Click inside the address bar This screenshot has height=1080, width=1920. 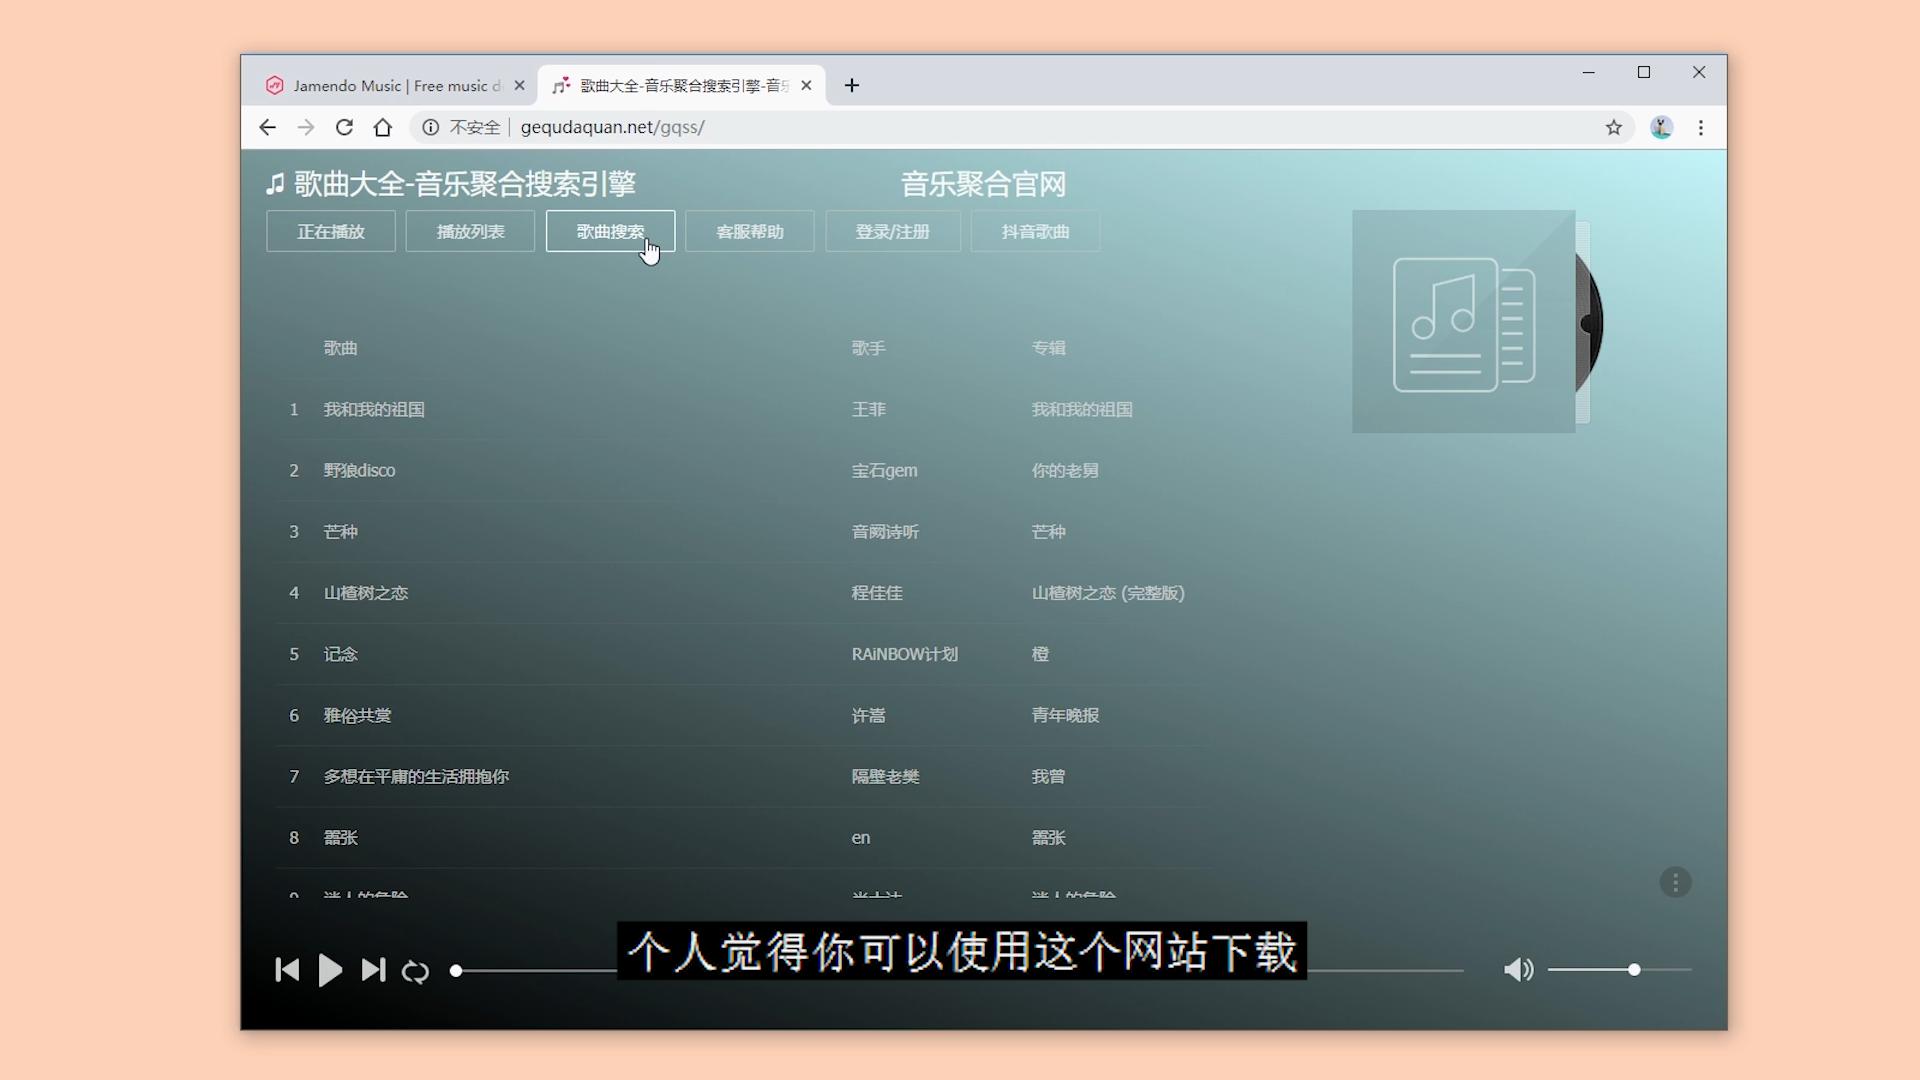click(x=900, y=127)
